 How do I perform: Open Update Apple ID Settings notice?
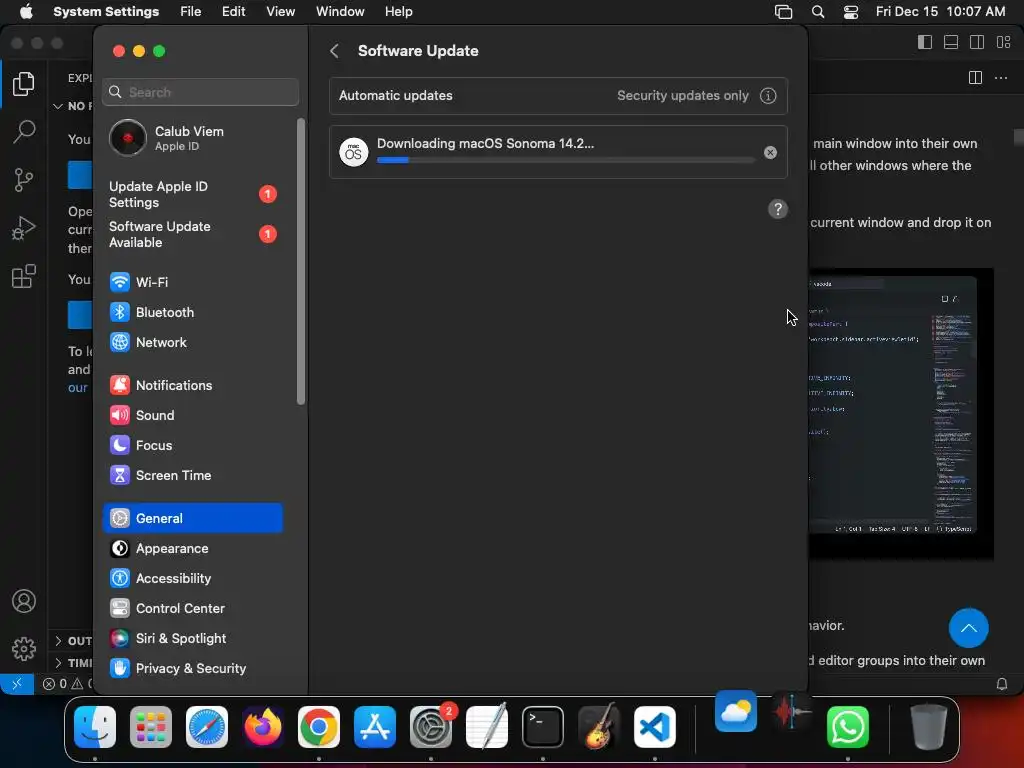(x=193, y=194)
